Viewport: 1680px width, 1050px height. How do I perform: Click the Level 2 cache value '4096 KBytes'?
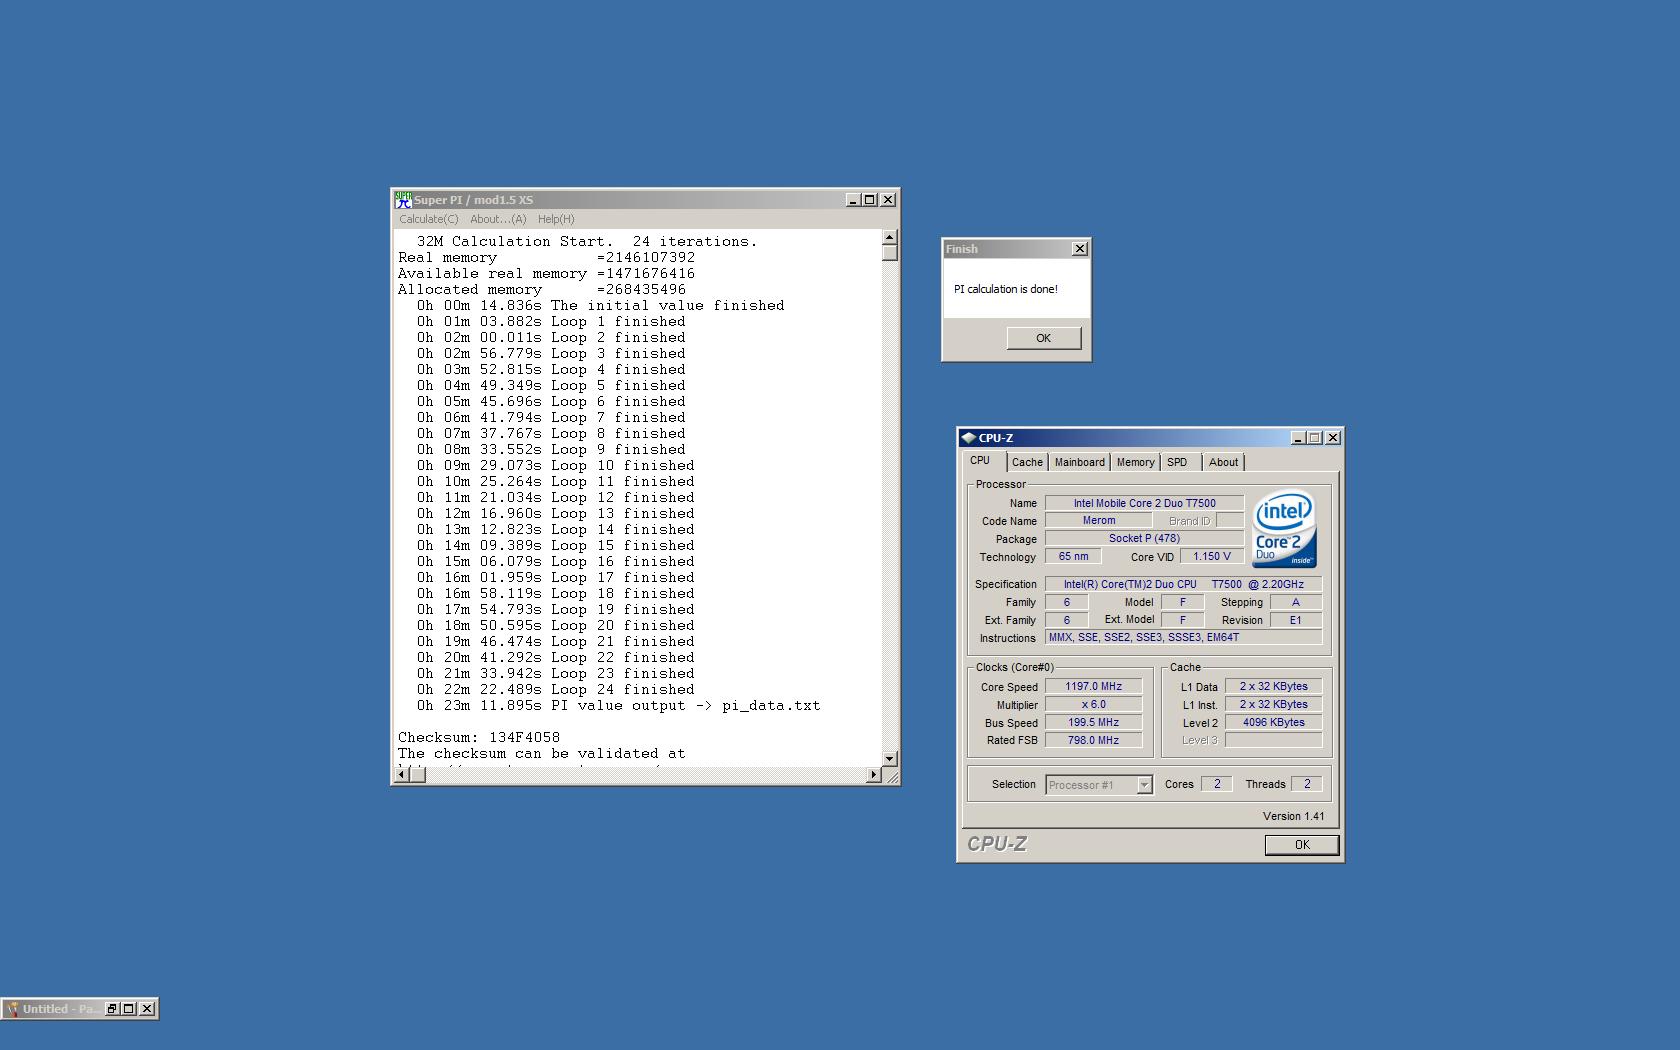(1274, 722)
